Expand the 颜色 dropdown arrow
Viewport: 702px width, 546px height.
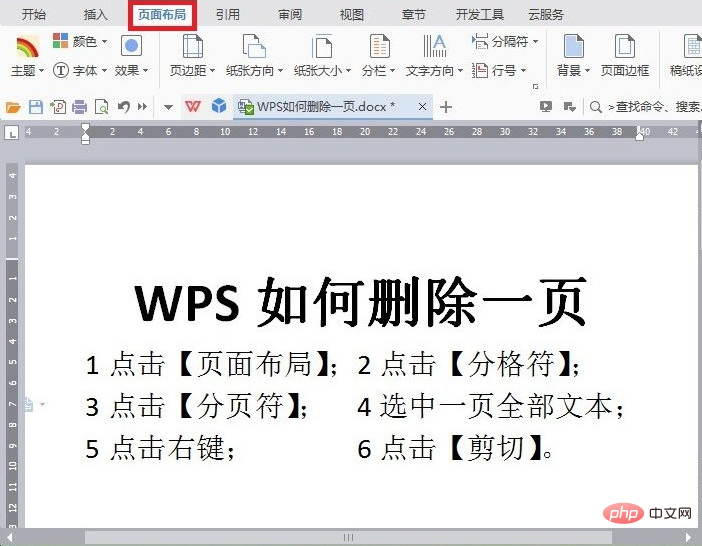(x=104, y=42)
